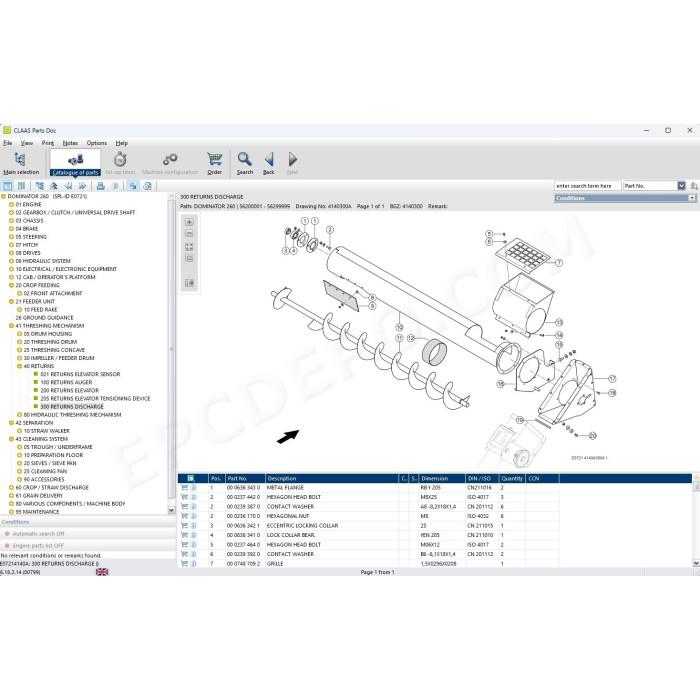
Task: Expand the Conditions dropdown panel
Action: click(692, 198)
